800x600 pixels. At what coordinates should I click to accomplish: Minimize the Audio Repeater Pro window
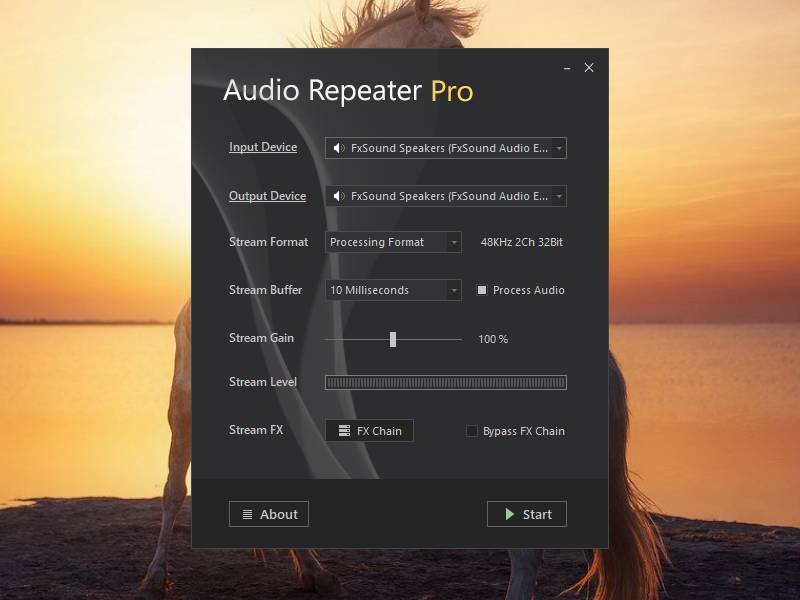pyautogui.click(x=567, y=68)
